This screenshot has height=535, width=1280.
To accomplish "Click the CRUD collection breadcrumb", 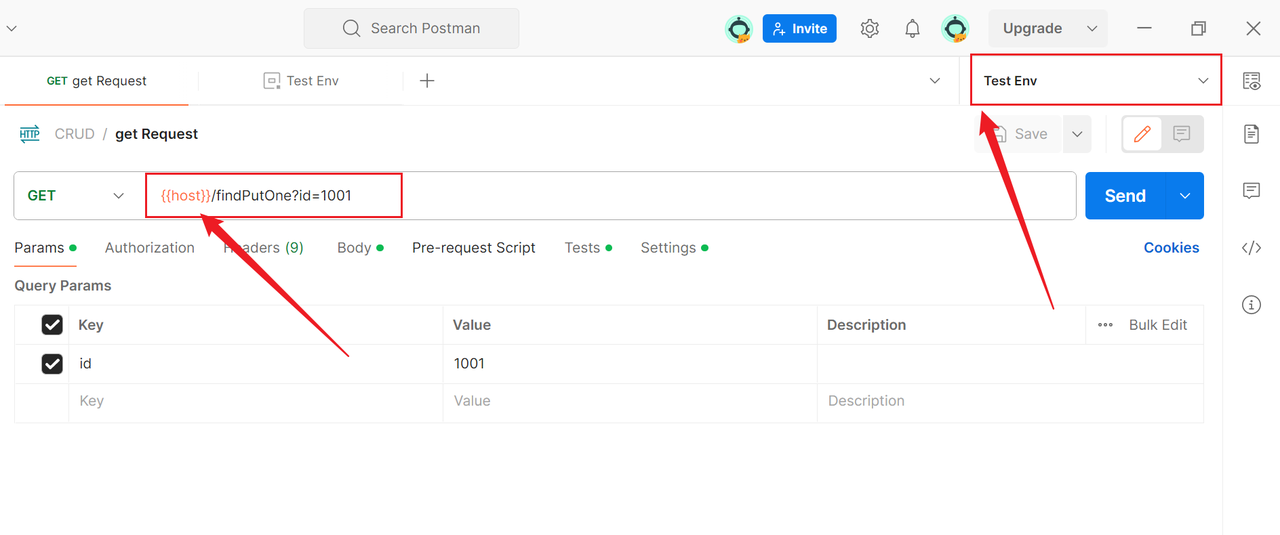I will coord(75,134).
